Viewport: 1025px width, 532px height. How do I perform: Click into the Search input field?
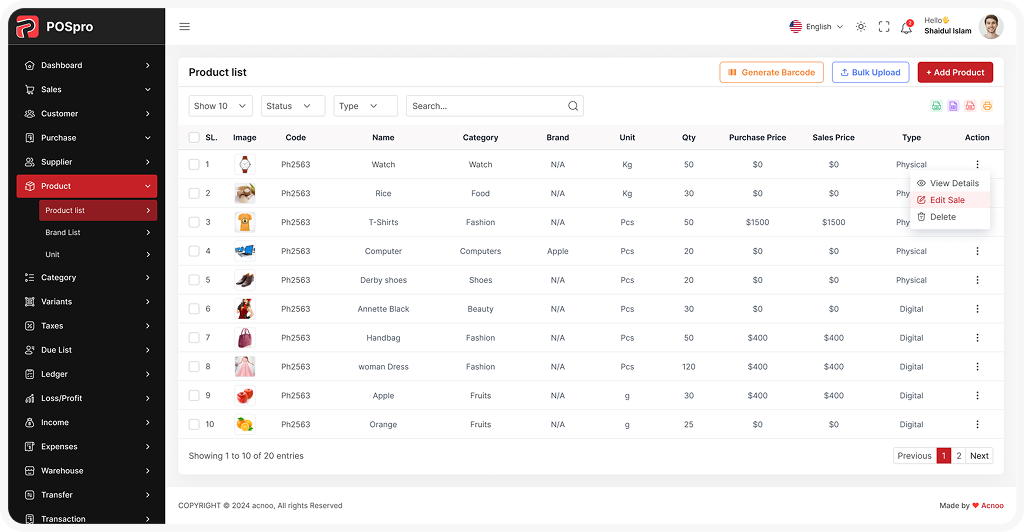[x=485, y=106]
